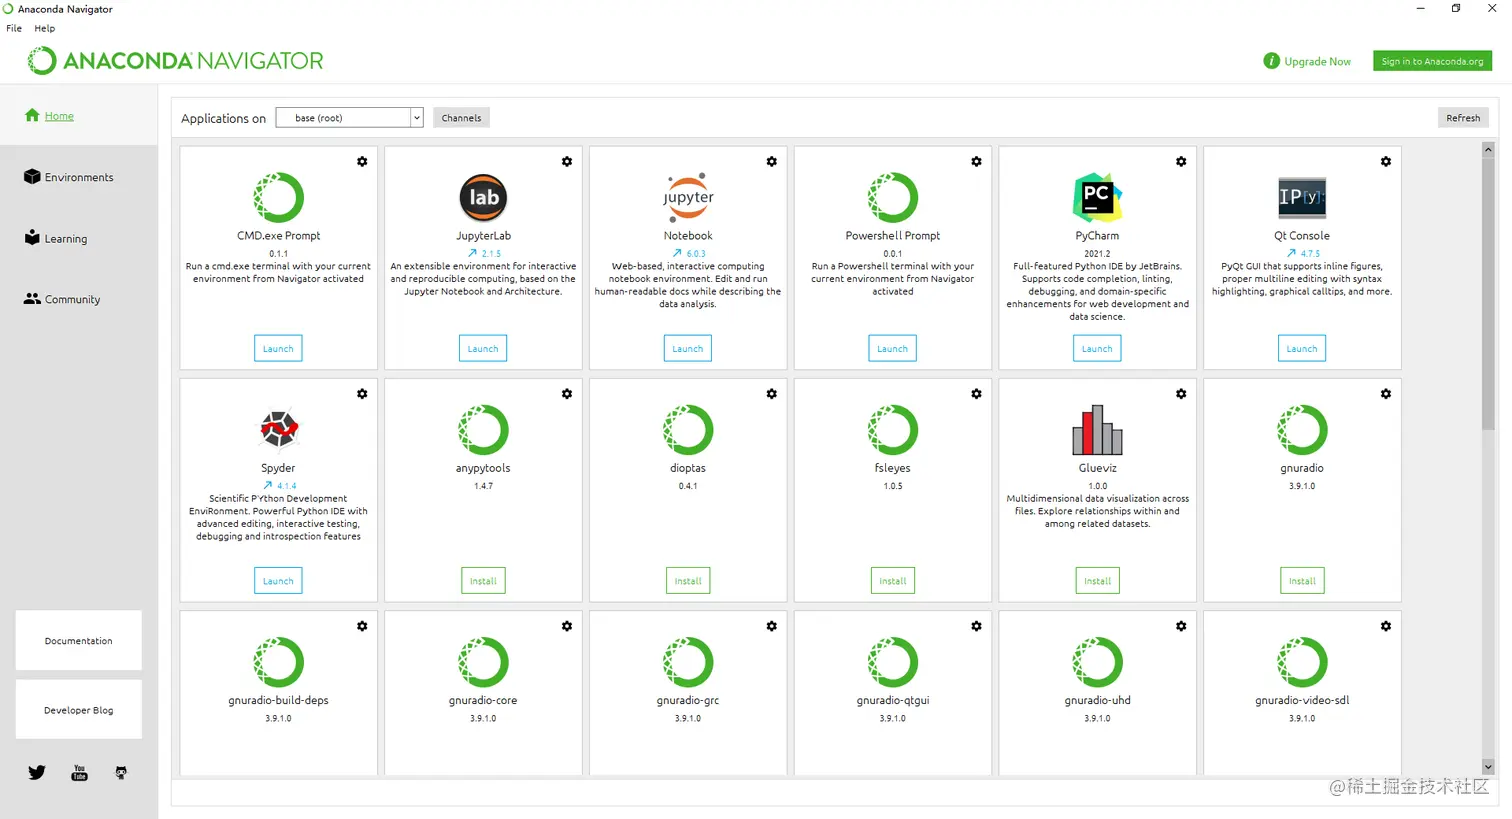The height and width of the screenshot is (819, 1512).
Task: Open the Documentation button
Action: click(79, 640)
